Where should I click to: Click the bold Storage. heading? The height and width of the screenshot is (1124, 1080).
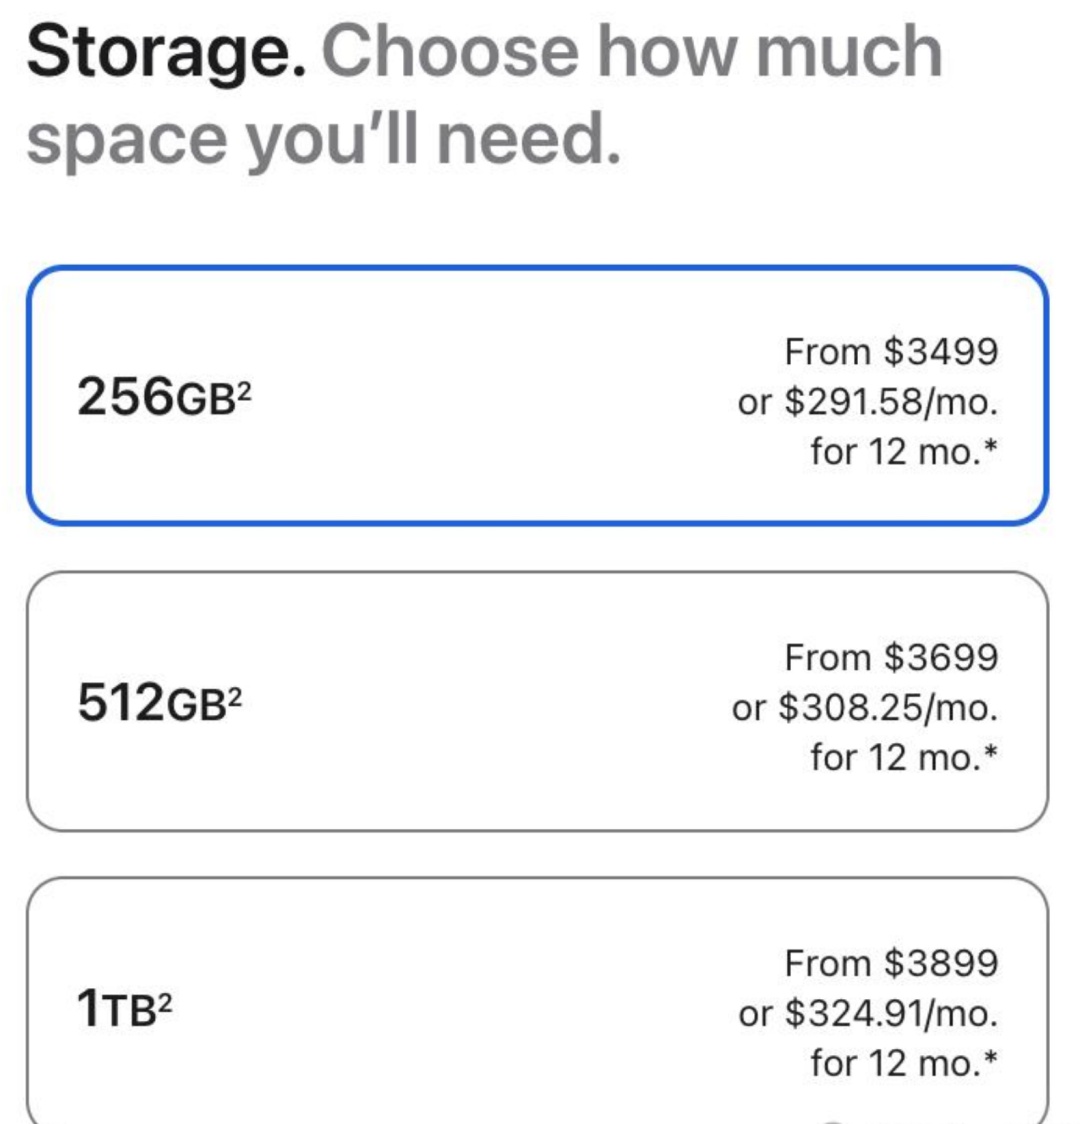pyautogui.click(x=167, y=52)
